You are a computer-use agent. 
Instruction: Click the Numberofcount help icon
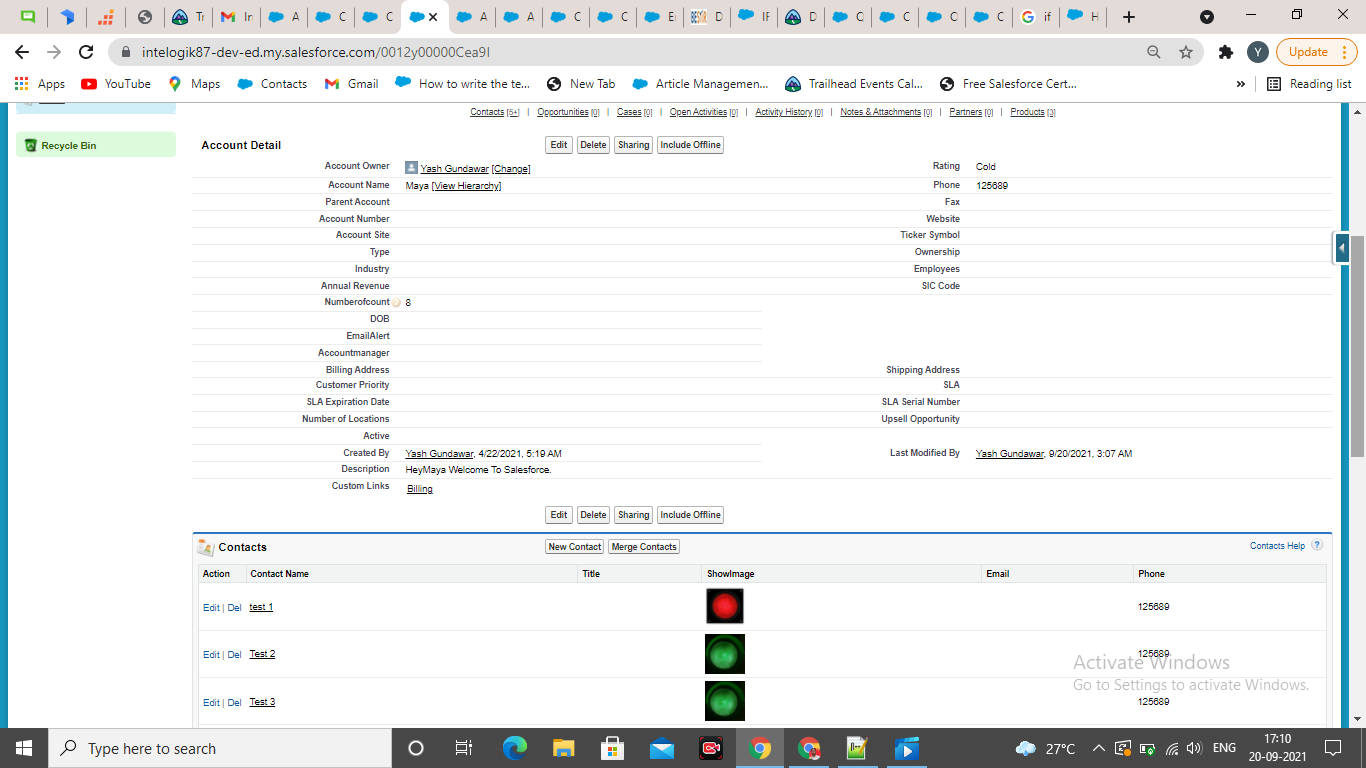click(x=396, y=303)
